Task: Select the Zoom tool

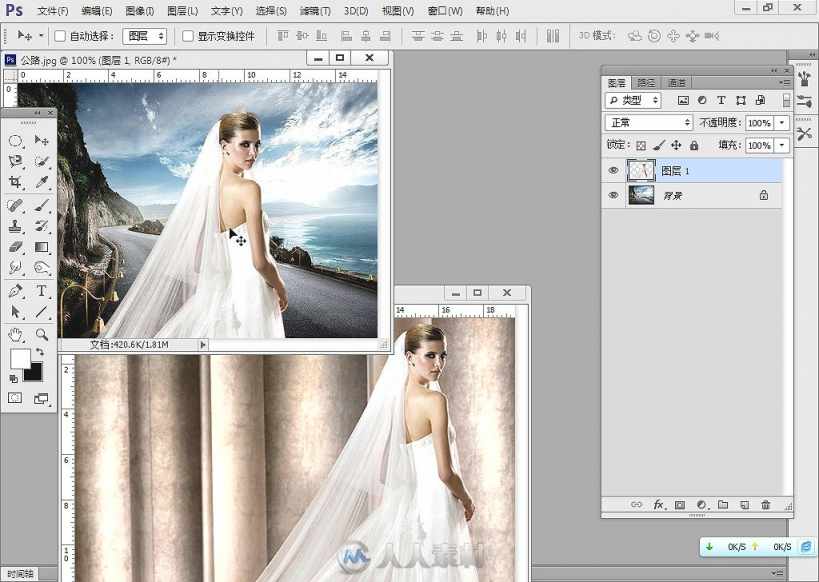Action: click(x=41, y=334)
